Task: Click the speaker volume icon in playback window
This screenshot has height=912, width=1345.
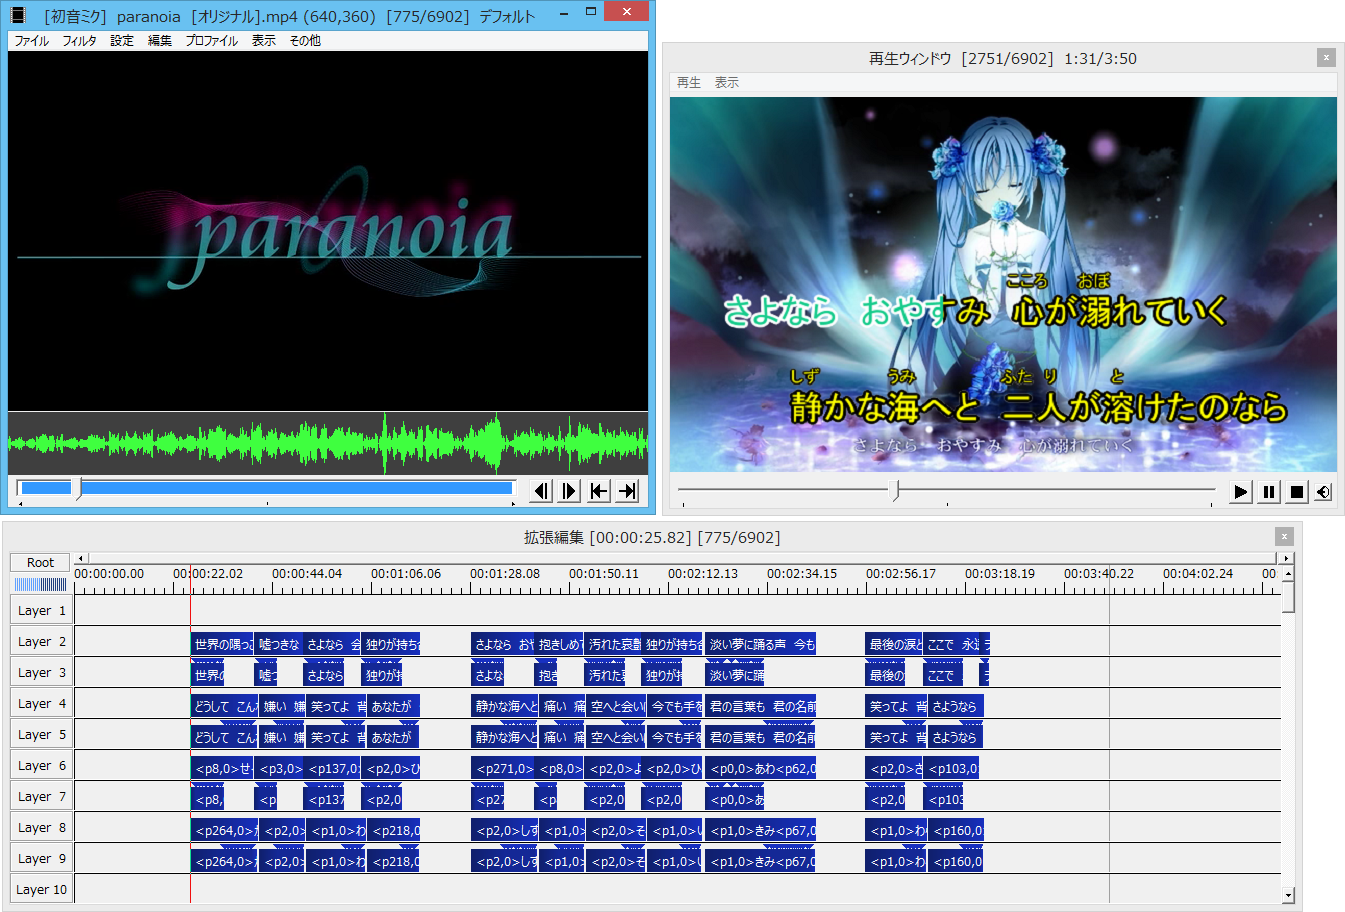Action: tap(1323, 491)
